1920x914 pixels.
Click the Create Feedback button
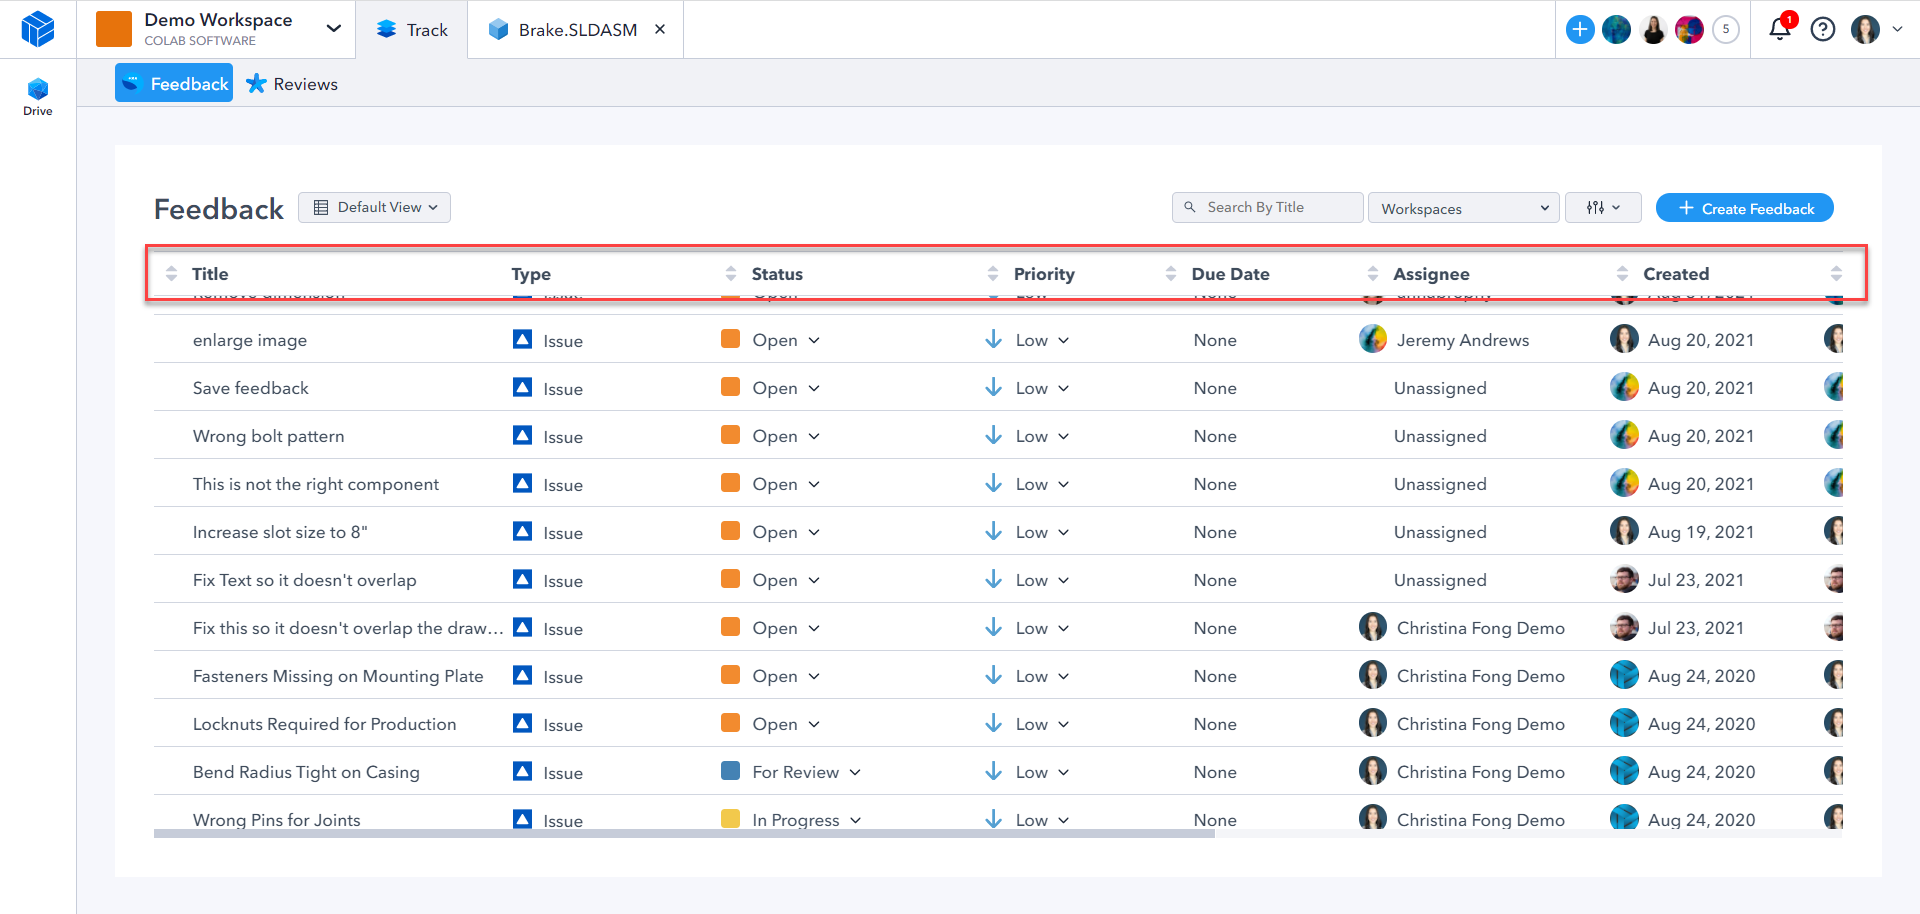point(1744,208)
